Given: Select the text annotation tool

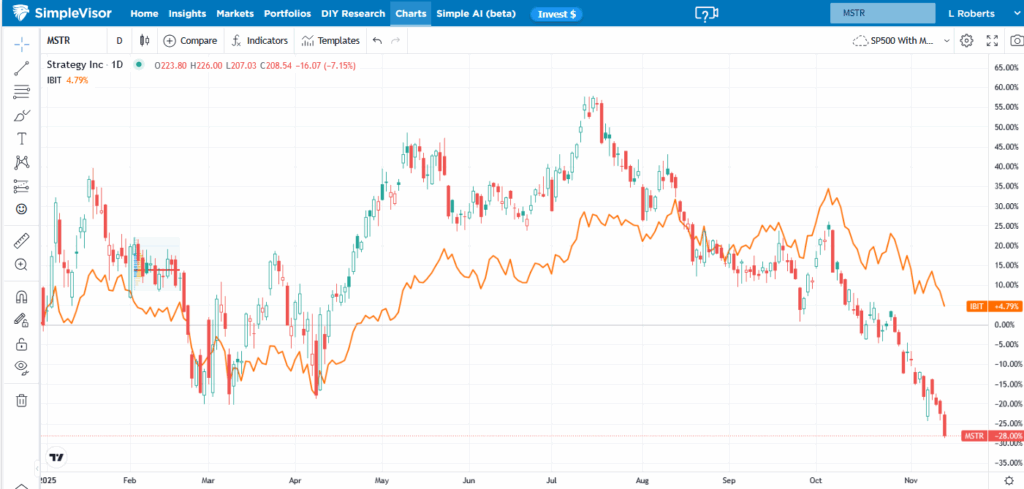Looking at the screenshot, I should [22, 138].
